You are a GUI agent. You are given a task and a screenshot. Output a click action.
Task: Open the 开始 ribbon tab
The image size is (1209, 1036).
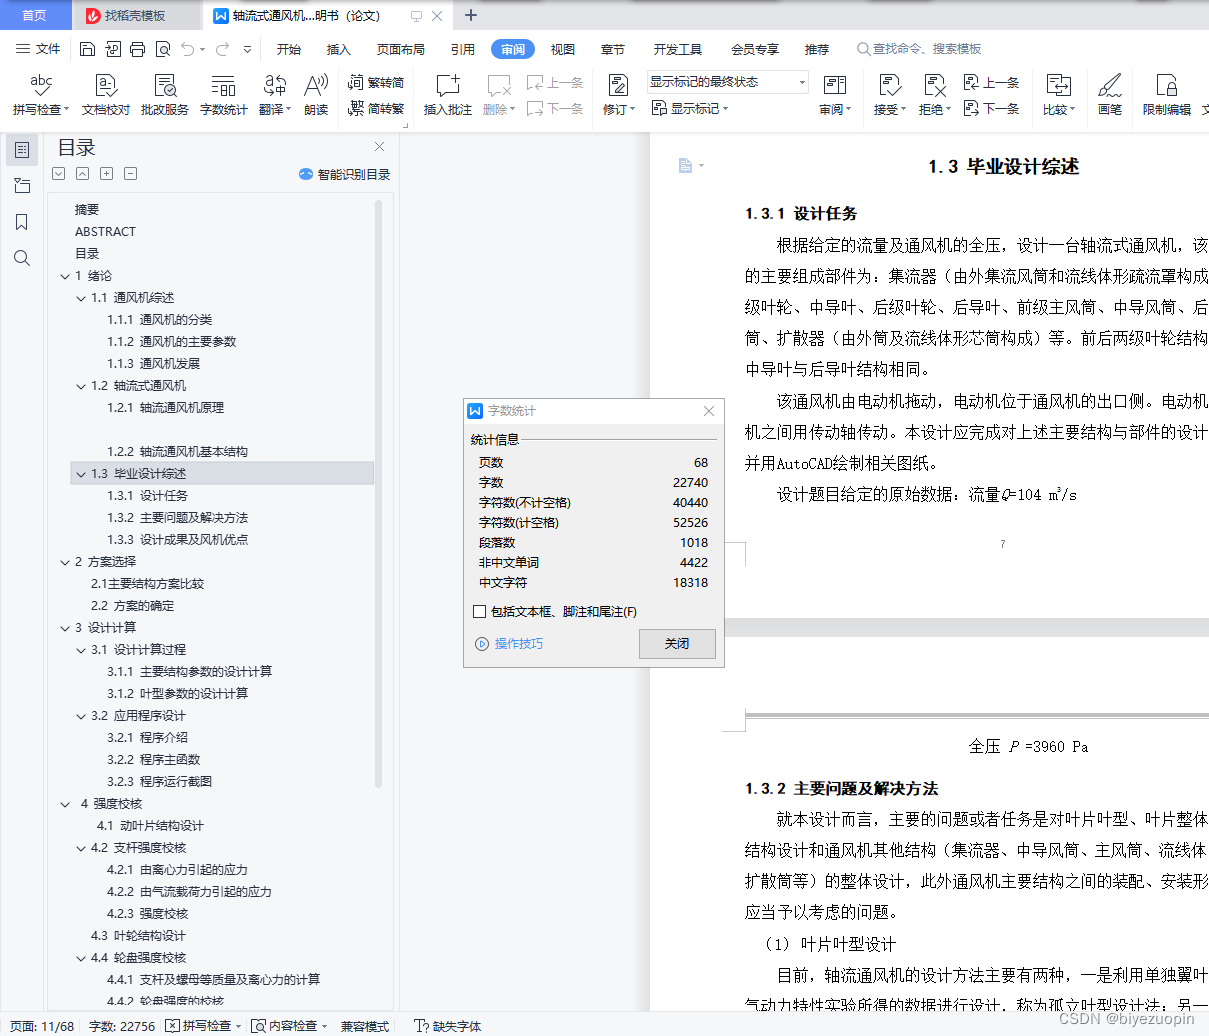point(289,49)
